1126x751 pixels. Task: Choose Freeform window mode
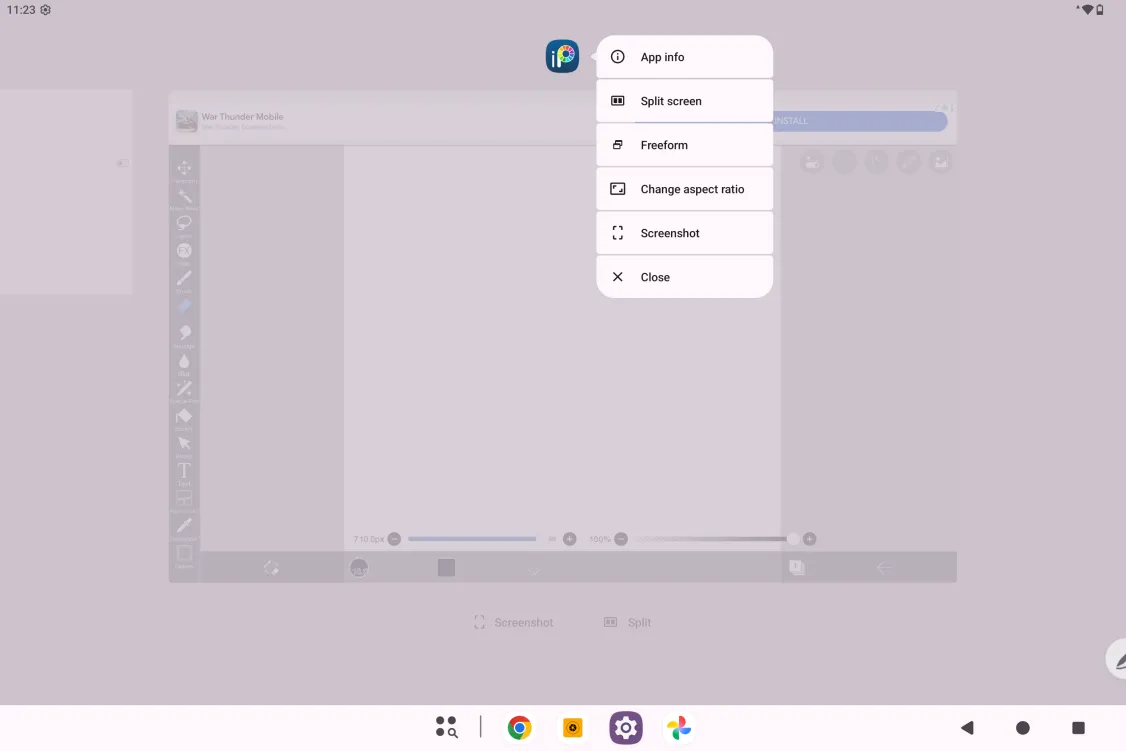pyautogui.click(x=684, y=145)
